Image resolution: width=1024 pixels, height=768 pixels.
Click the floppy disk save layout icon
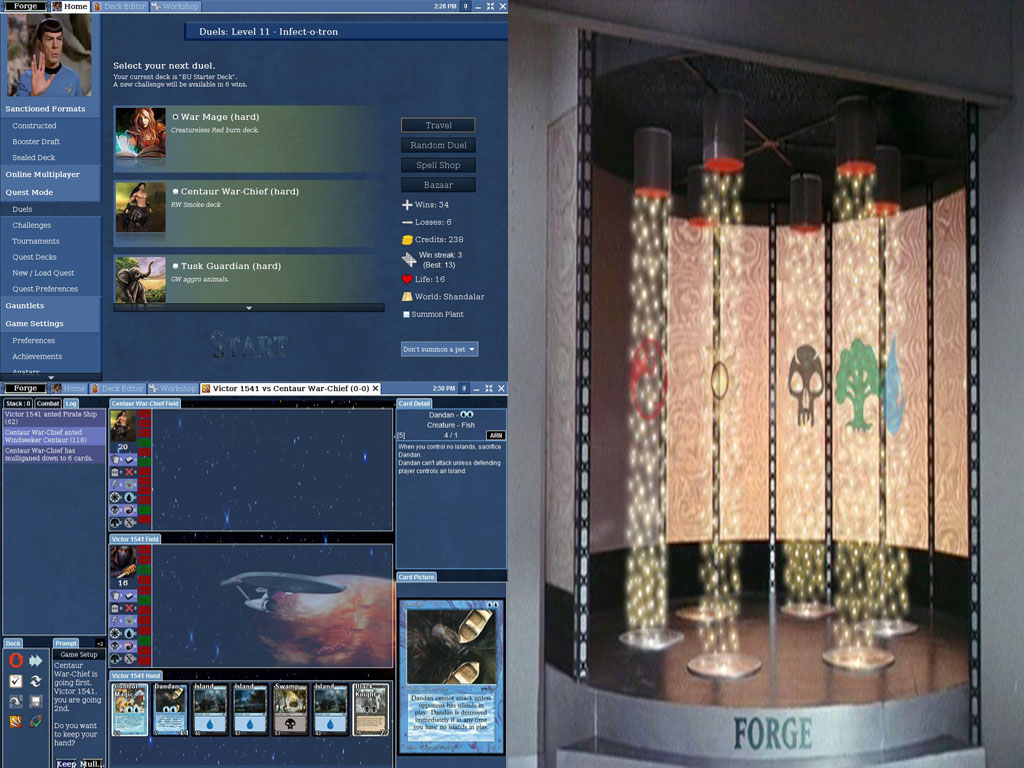35,701
